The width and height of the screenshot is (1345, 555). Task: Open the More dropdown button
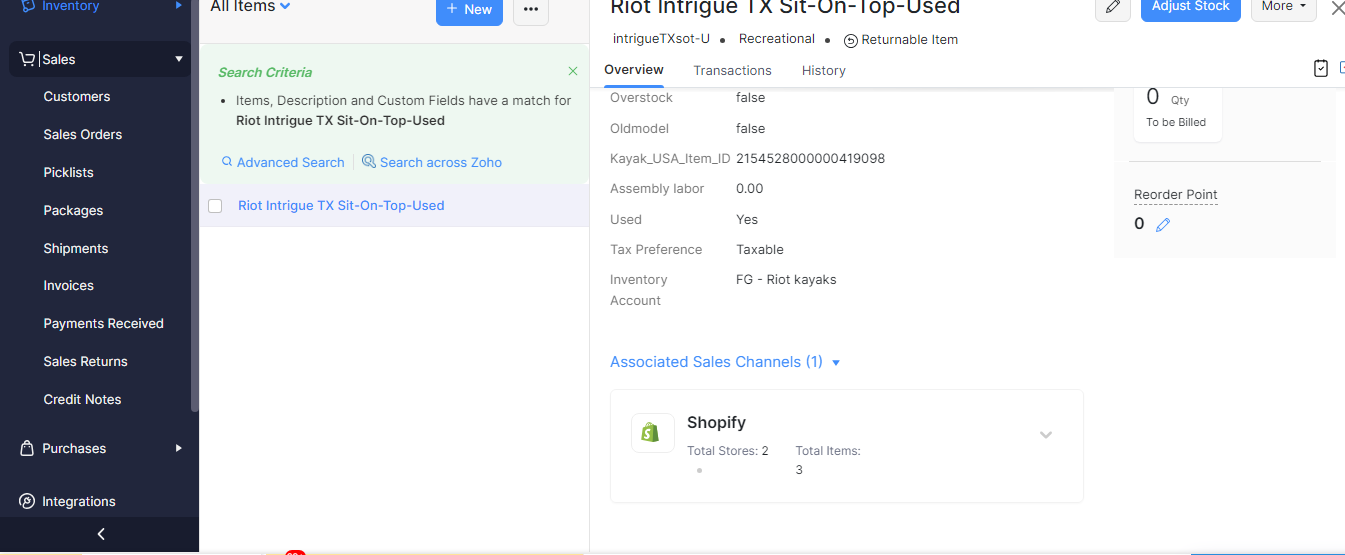pos(1284,7)
